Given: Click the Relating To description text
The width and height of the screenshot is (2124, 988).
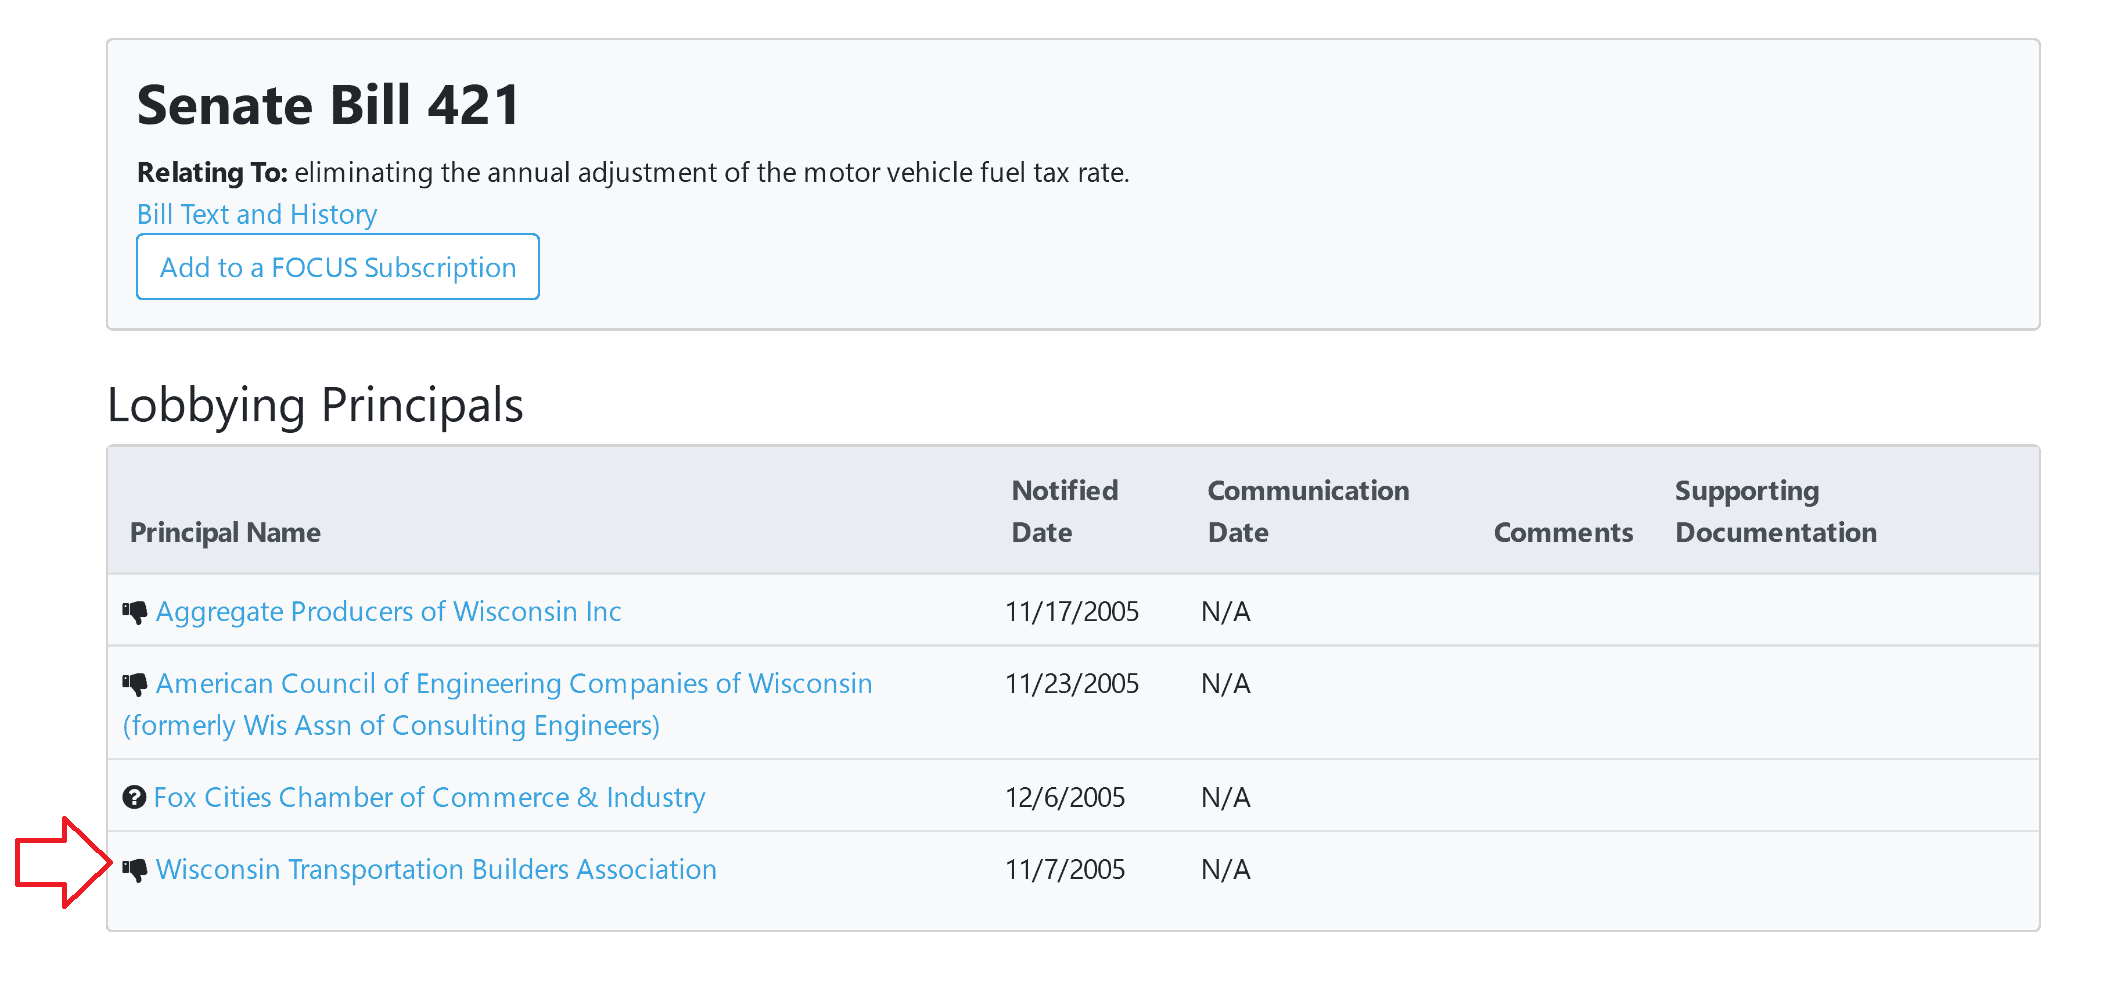Looking at the screenshot, I should (633, 172).
